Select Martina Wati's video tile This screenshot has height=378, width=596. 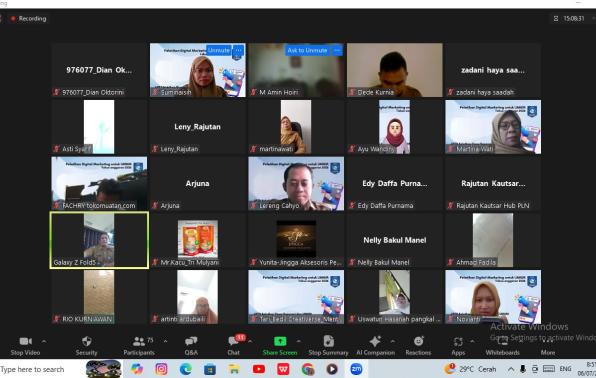point(493,127)
